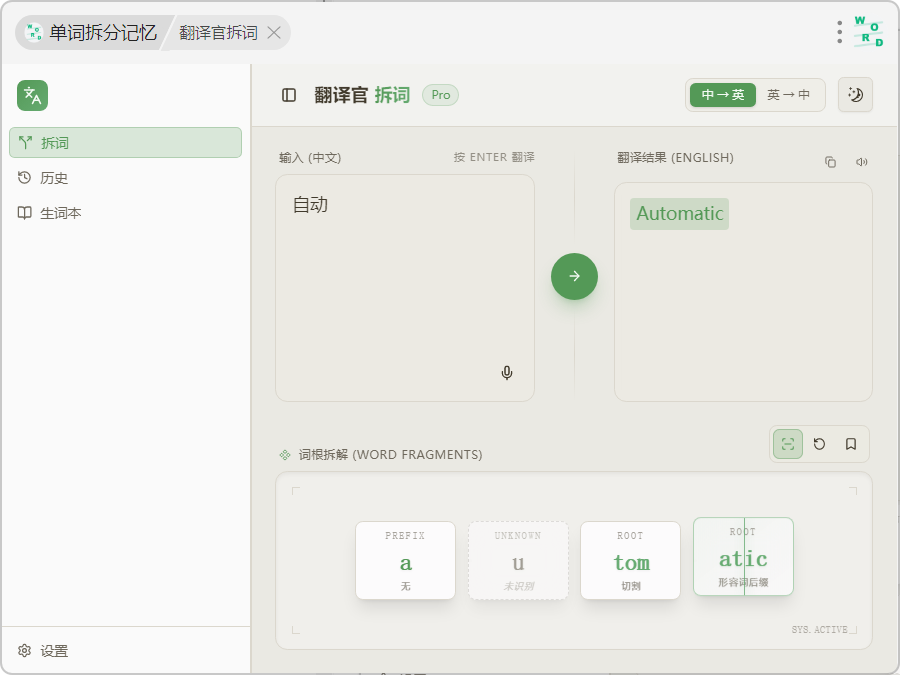The height and width of the screenshot is (675, 900).
Task: Click the microphone voice input icon
Action: point(507,373)
